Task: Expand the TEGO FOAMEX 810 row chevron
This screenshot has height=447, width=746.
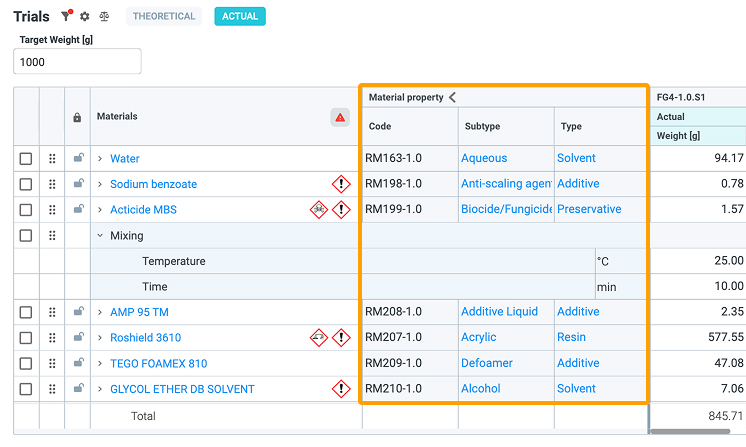Action: pyautogui.click(x=100, y=364)
